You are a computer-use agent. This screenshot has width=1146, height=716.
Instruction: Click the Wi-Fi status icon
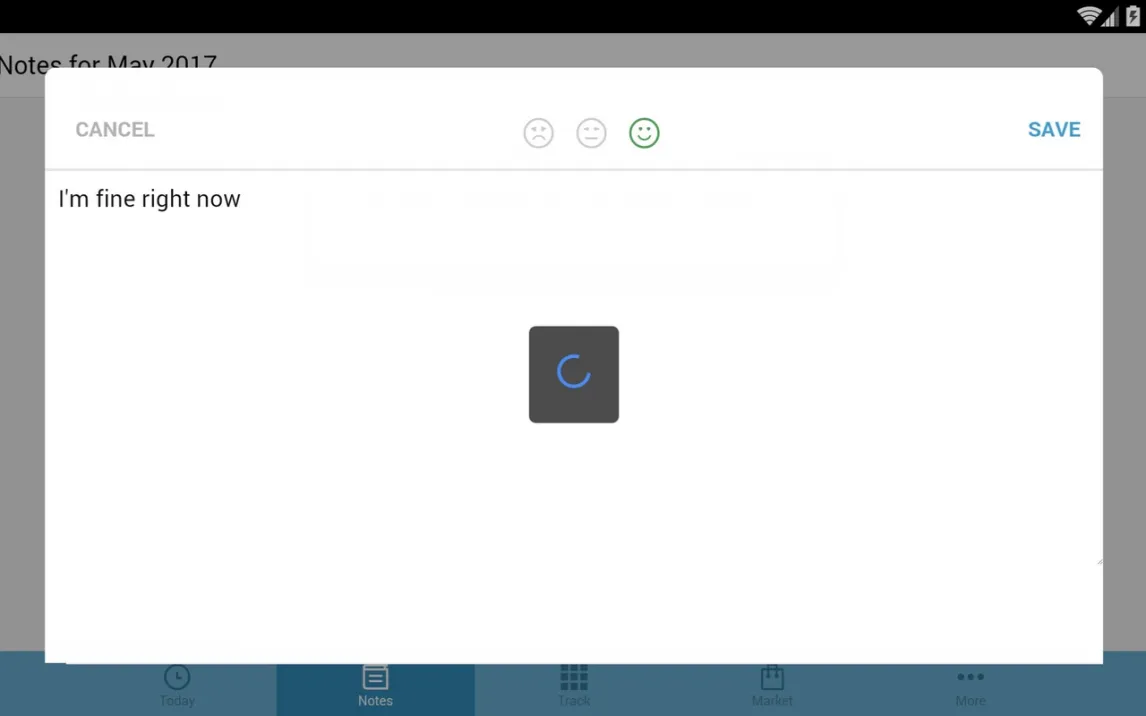pyautogui.click(x=1088, y=16)
